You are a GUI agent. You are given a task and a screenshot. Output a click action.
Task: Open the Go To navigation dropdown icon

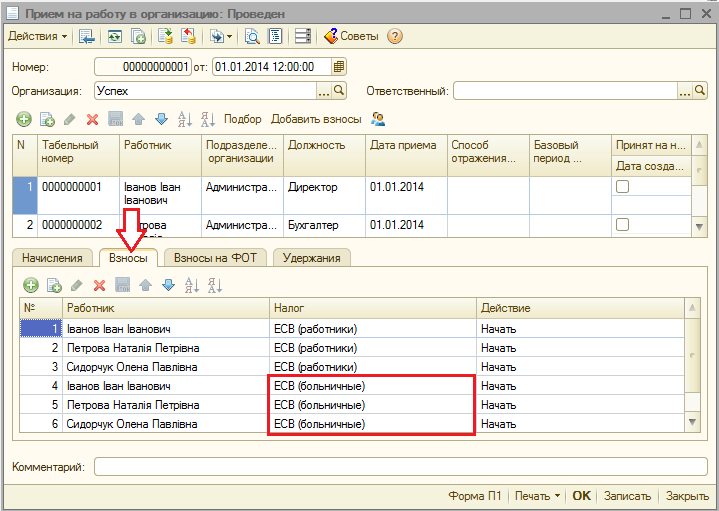pyautogui.click(x=221, y=36)
